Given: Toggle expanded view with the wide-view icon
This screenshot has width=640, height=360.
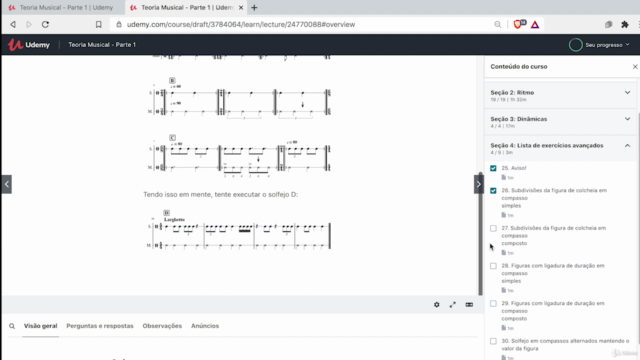Looking at the screenshot, I should tap(469, 304).
